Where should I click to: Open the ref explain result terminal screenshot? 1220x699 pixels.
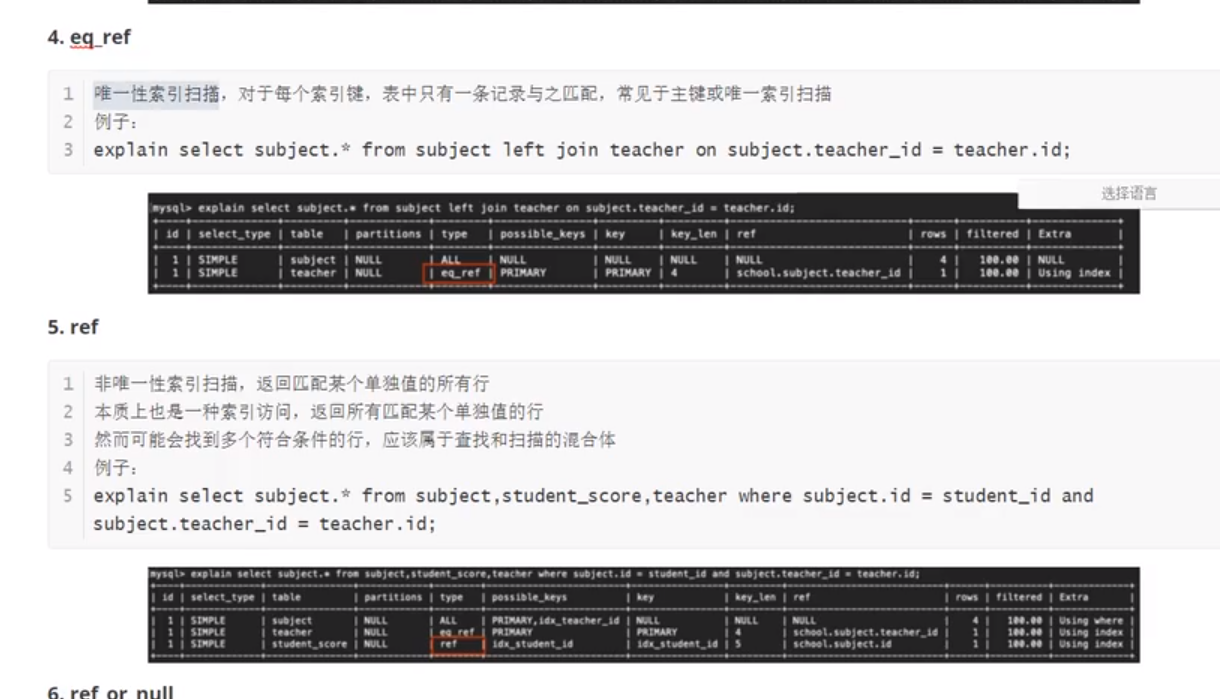pos(644,614)
